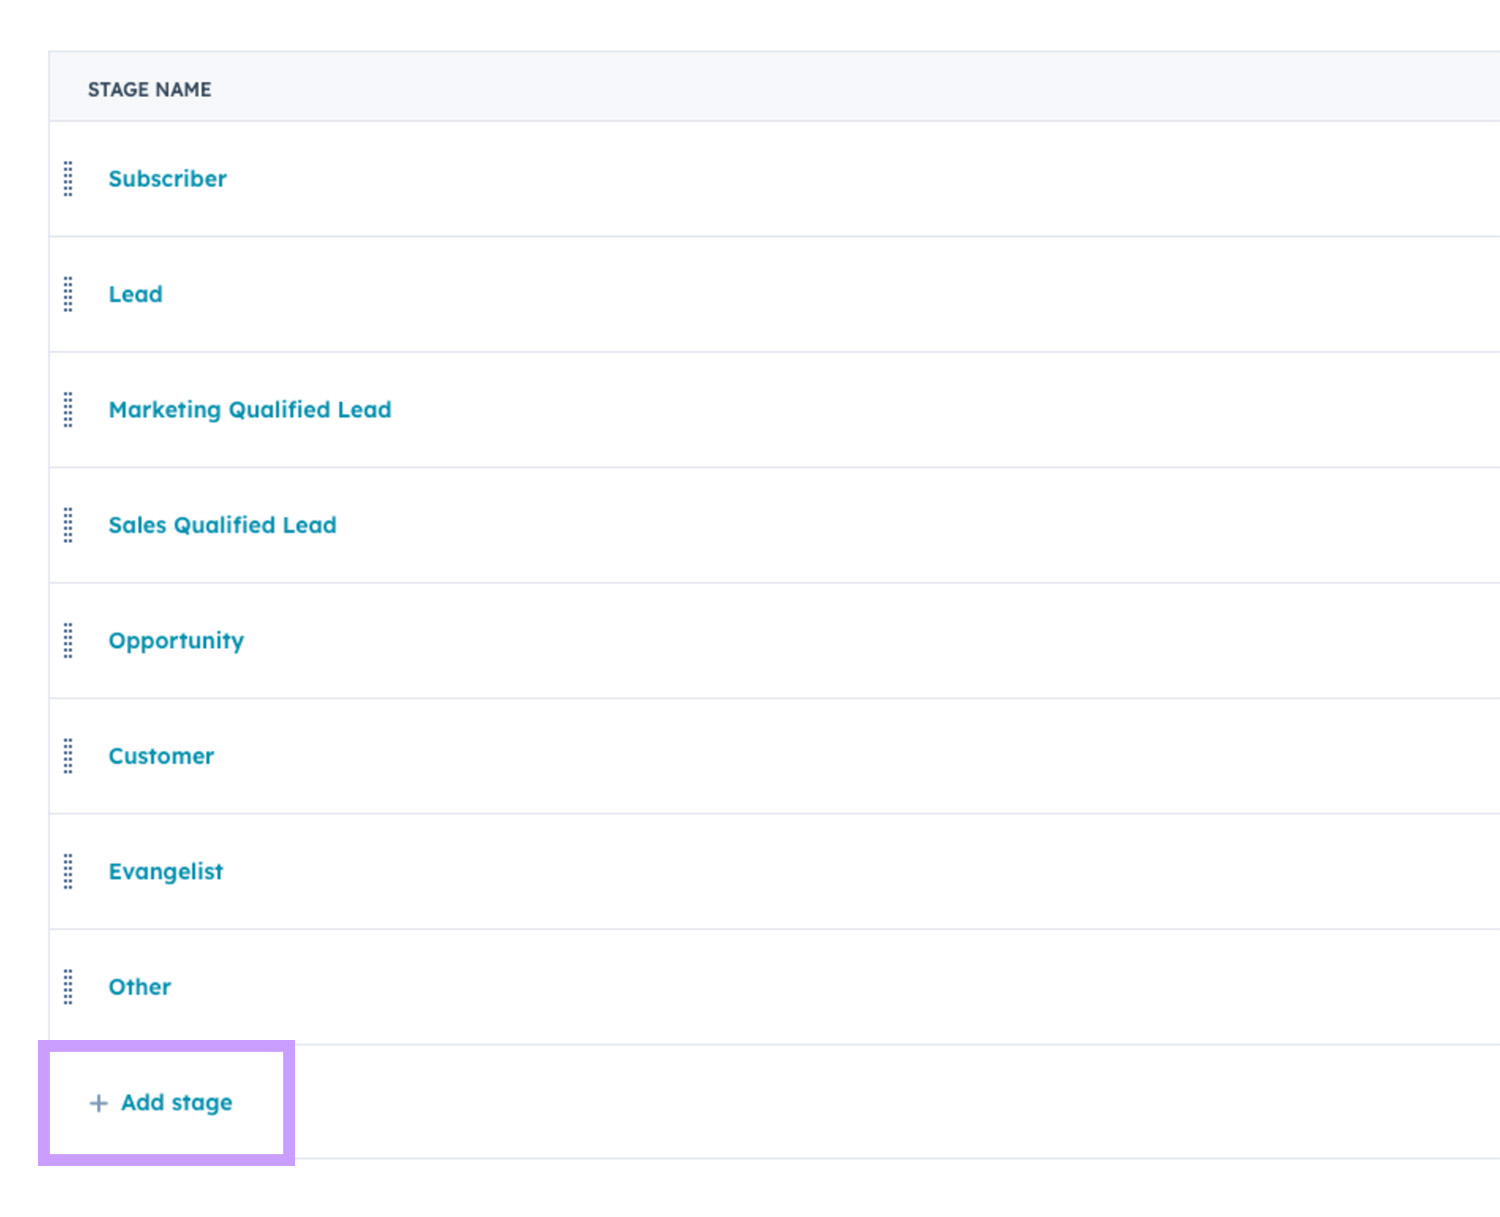Click blank space in the Customer row
This screenshot has width=1500, height=1217.
tap(800, 756)
